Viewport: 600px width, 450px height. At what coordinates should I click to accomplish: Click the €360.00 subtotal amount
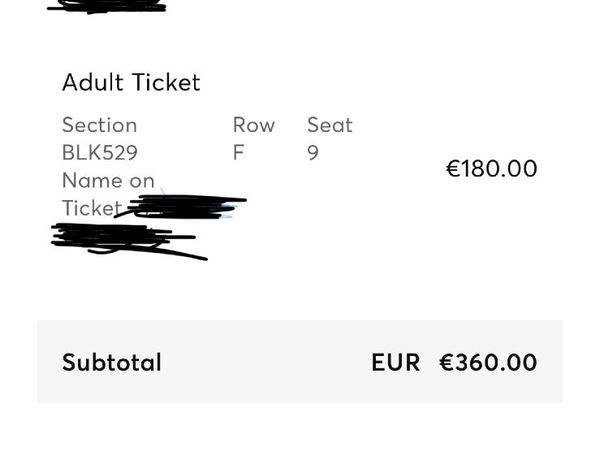coord(488,362)
